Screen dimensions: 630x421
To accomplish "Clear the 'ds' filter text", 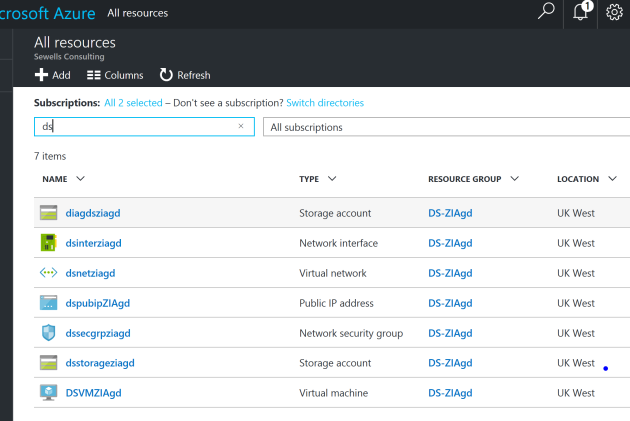I will 241,126.
